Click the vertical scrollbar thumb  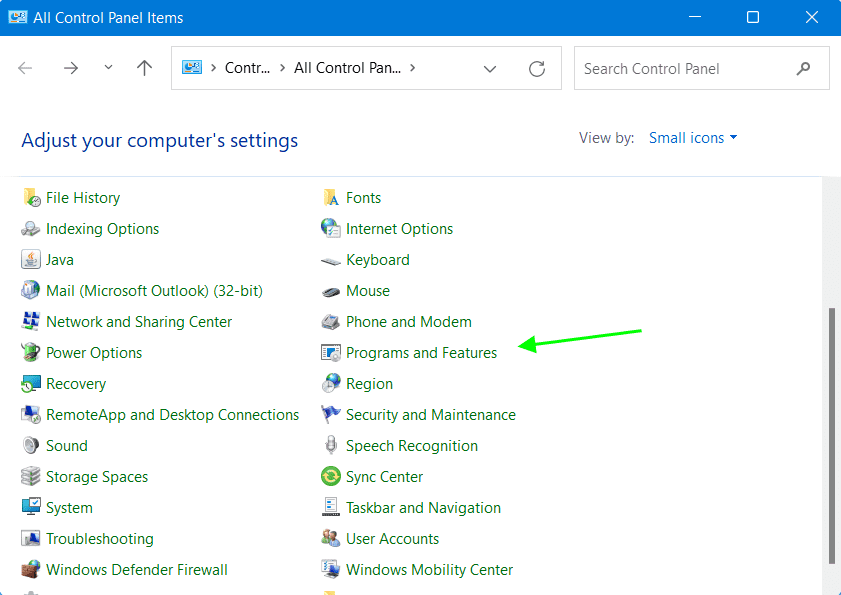[831, 436]
